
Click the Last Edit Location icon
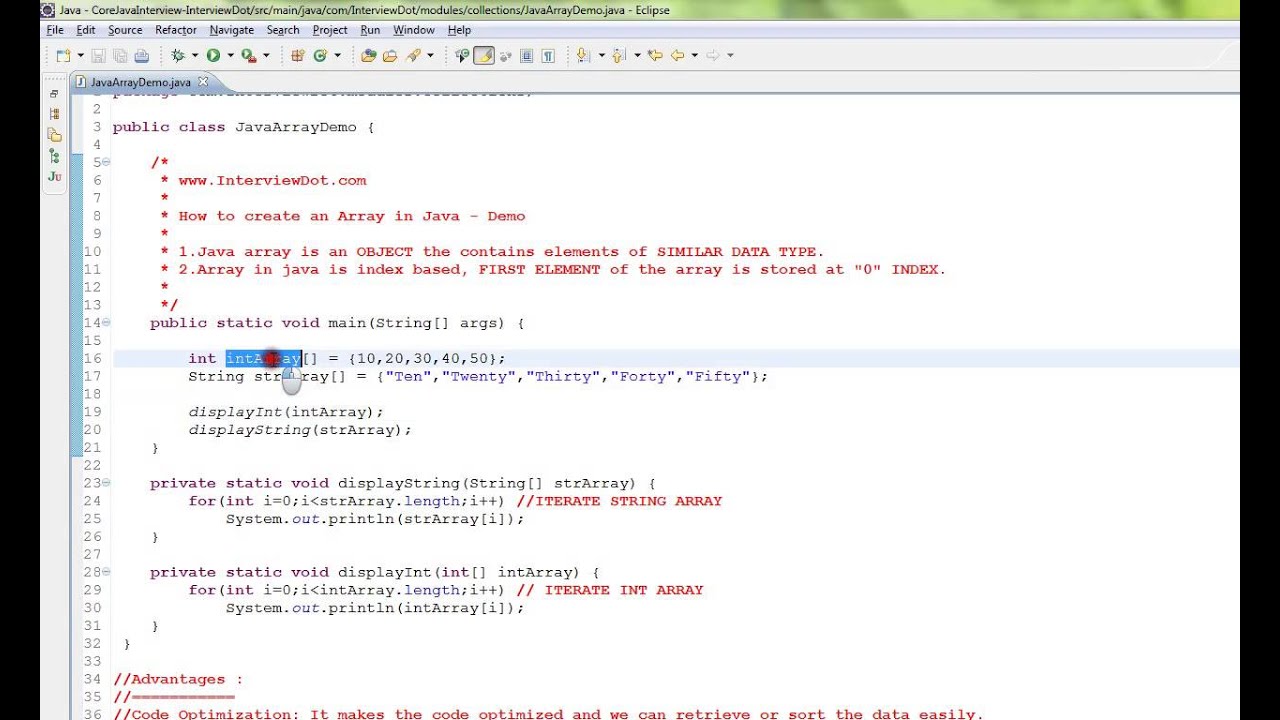(x=655, y=56)
